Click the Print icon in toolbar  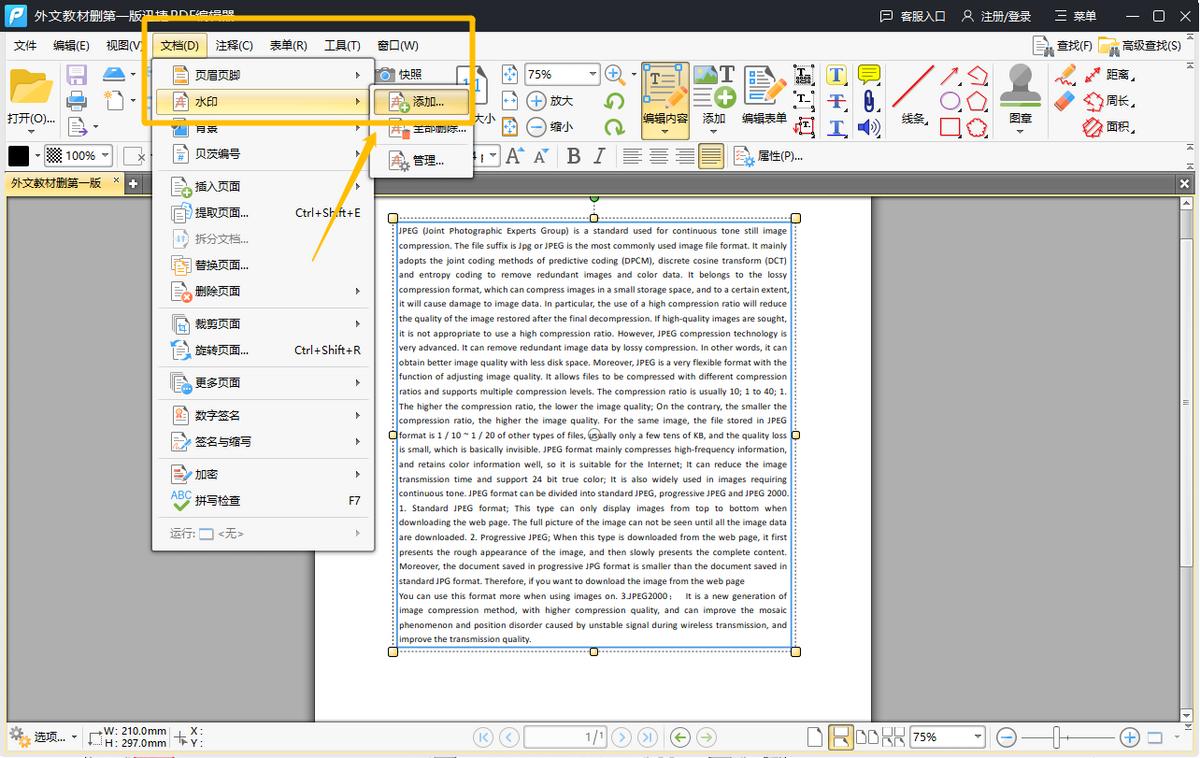click(x=77, y=101)
